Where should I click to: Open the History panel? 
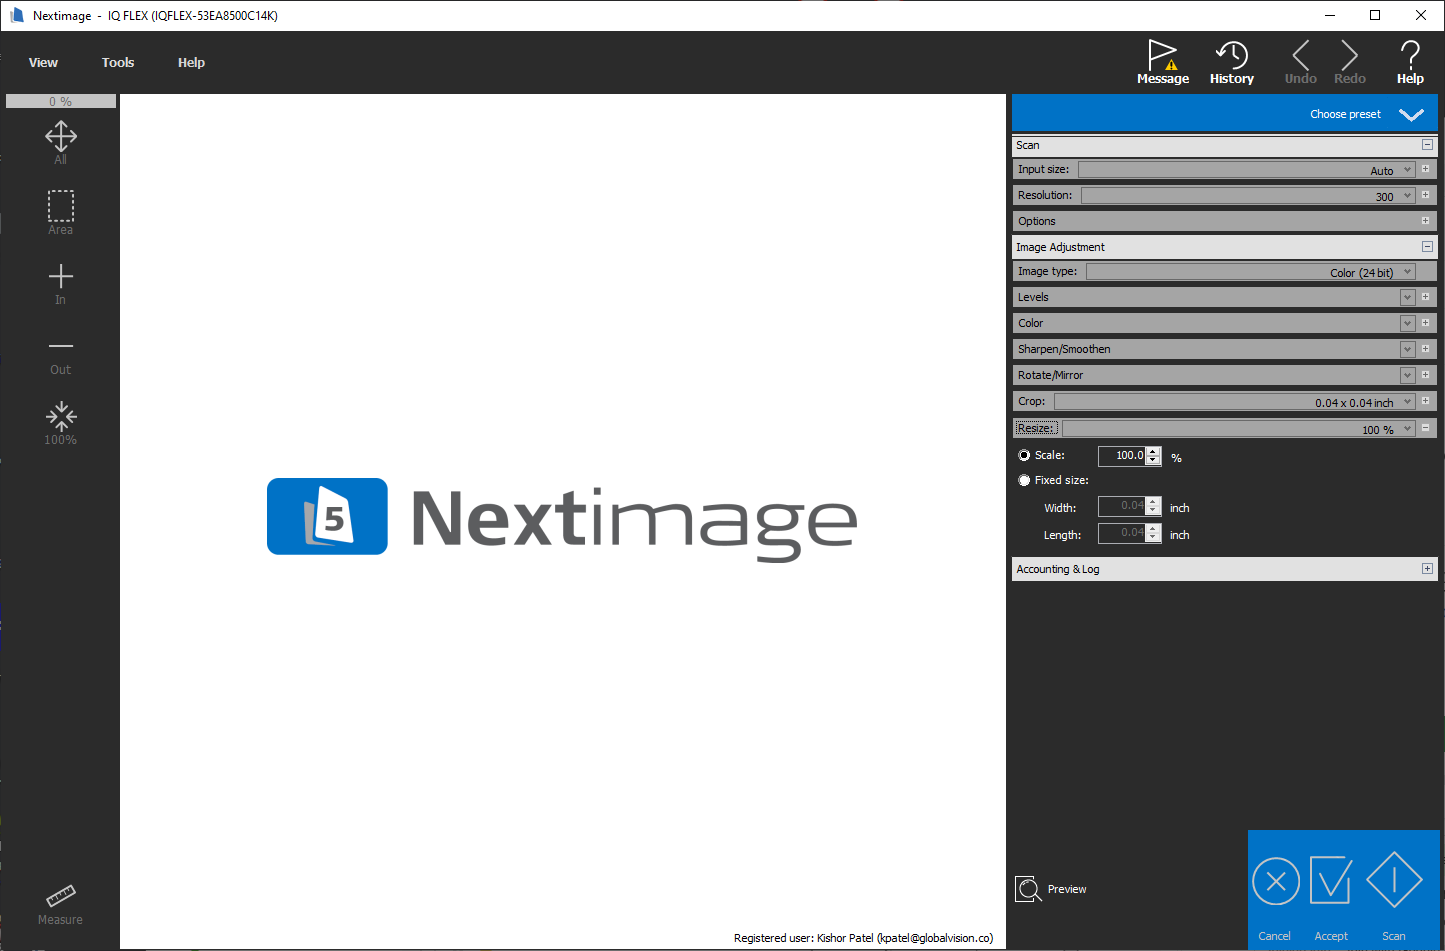pos(1231,60)
